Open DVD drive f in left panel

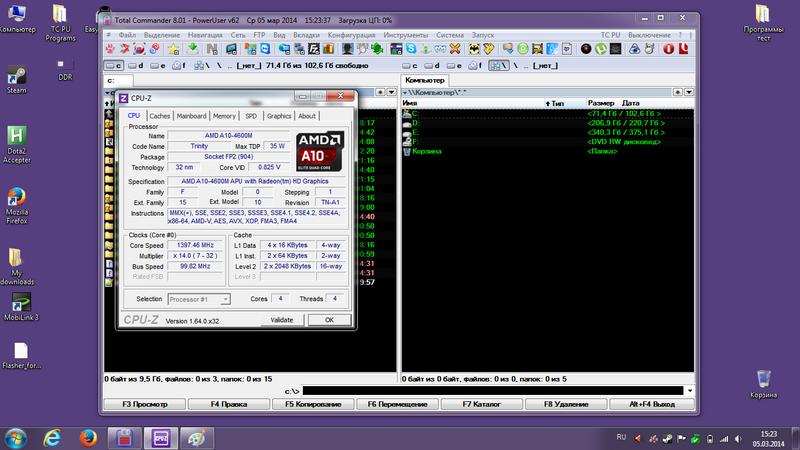179,66
